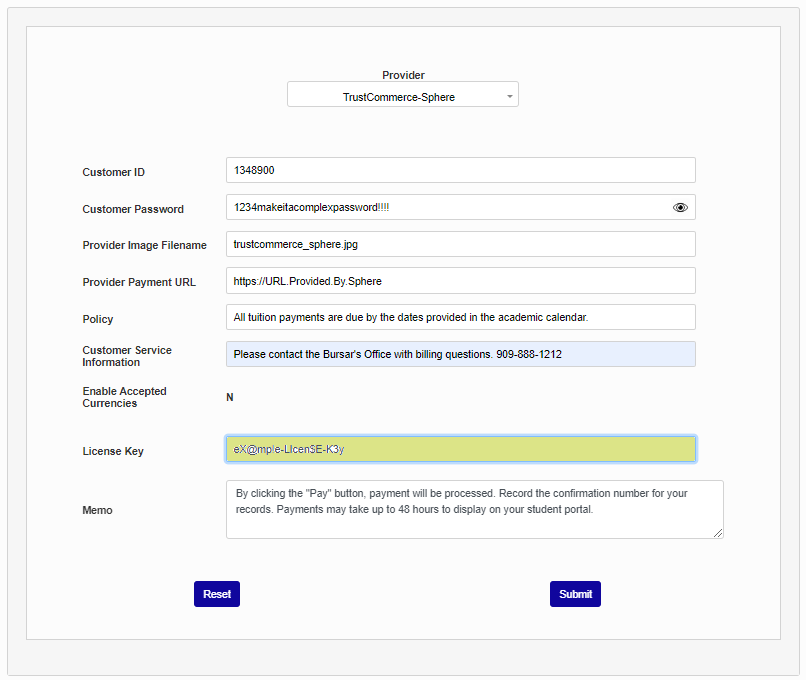Grab the Memo textarea resize handle
The height and width of the screenshot is (680, 806).
pyautogui.click(x=717, y=533)
